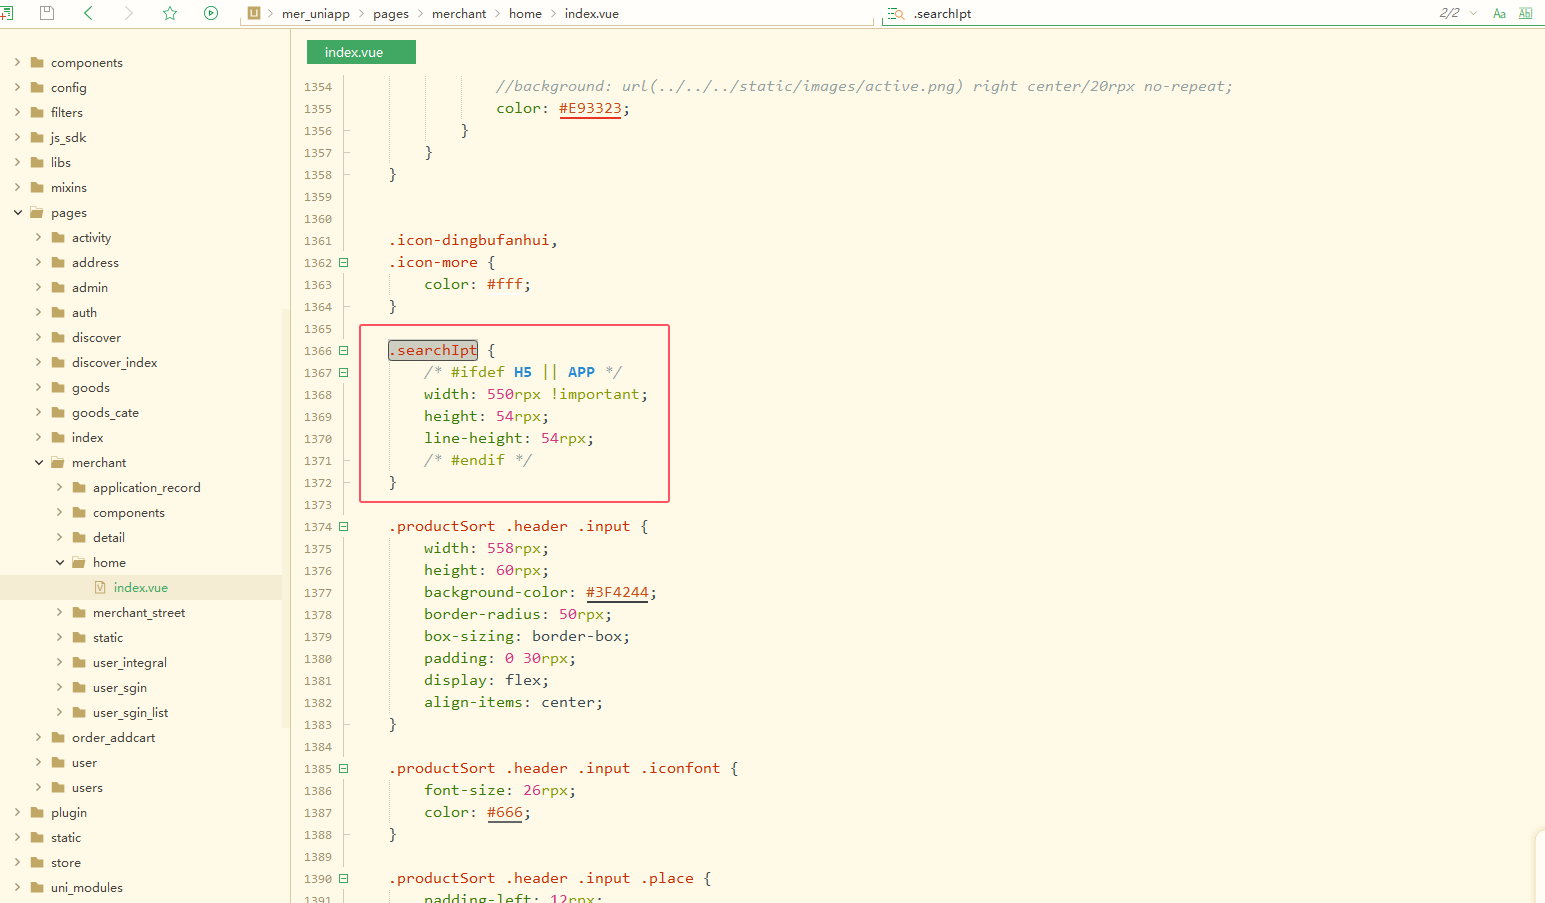Select the activity folder
The image size is (1545, 903).
pos(91,237)
